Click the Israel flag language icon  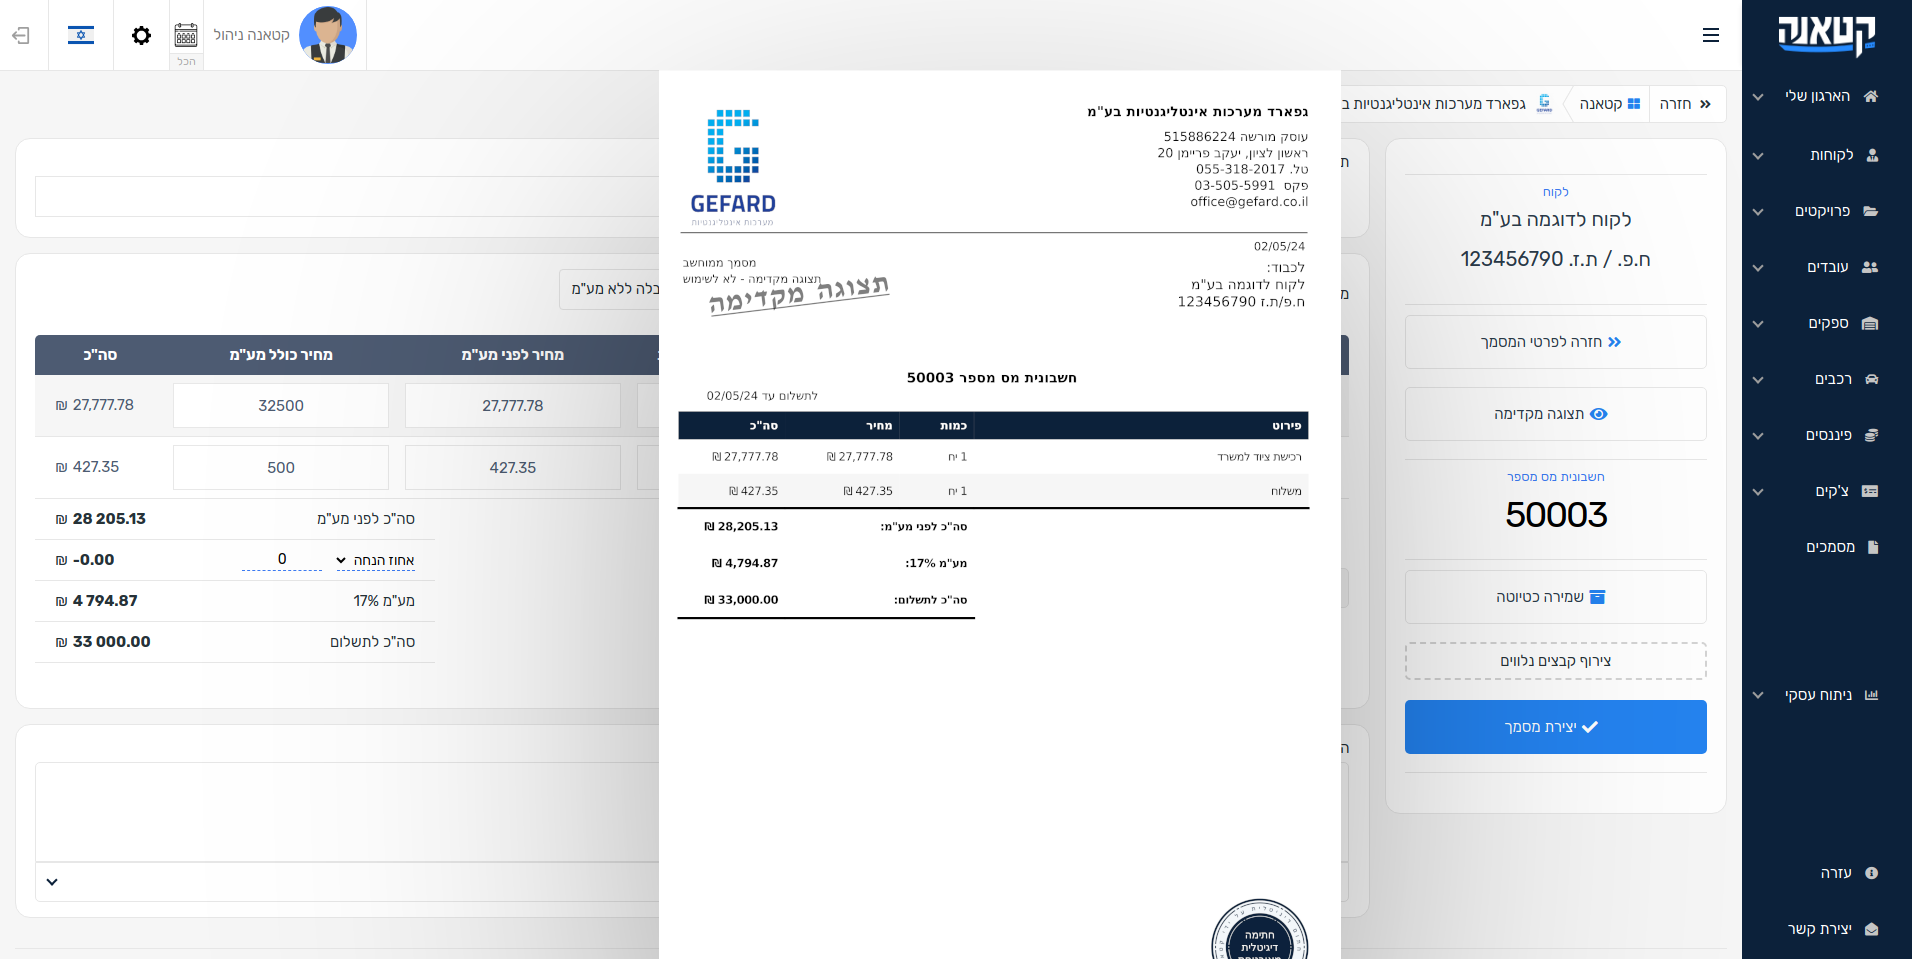pyautogui.click(x=81, y=35)
